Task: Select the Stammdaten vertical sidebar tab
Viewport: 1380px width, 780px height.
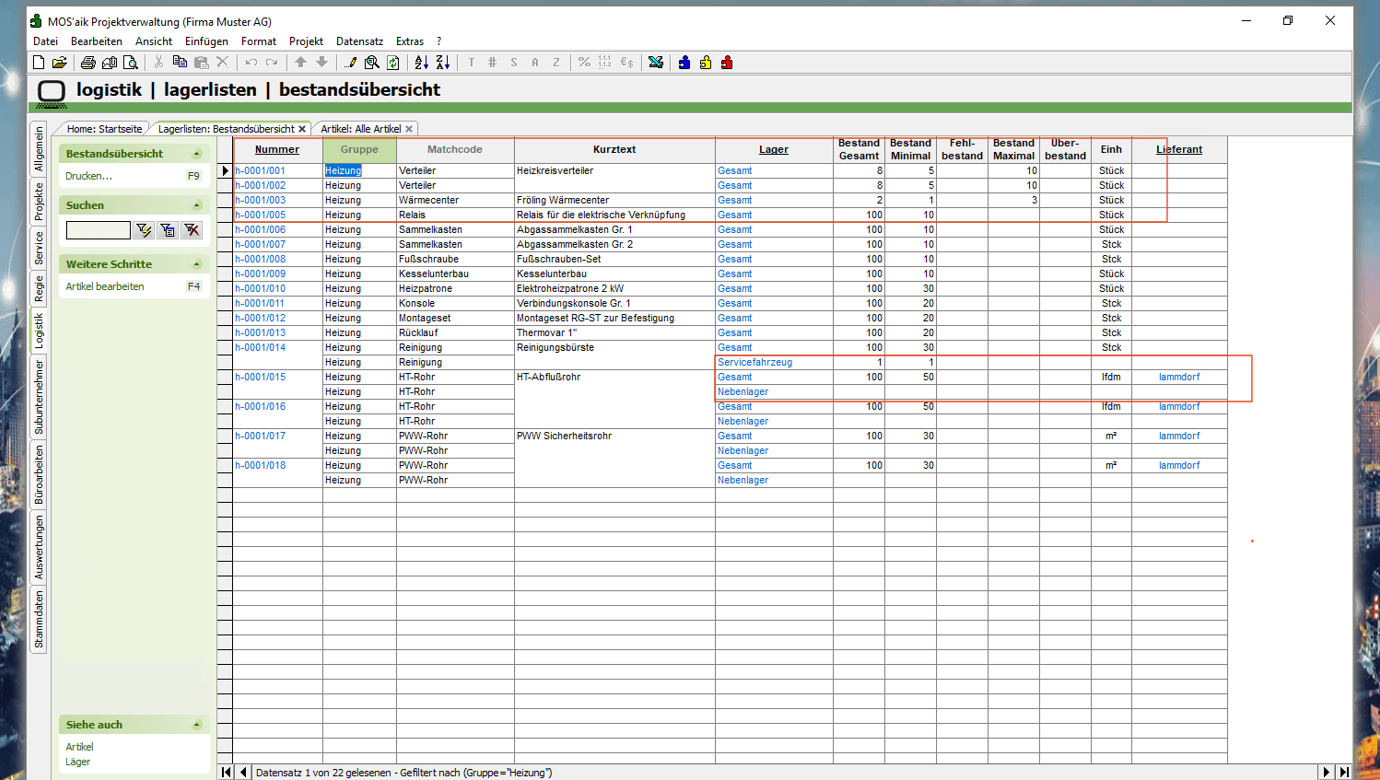Action: (39, 620)
